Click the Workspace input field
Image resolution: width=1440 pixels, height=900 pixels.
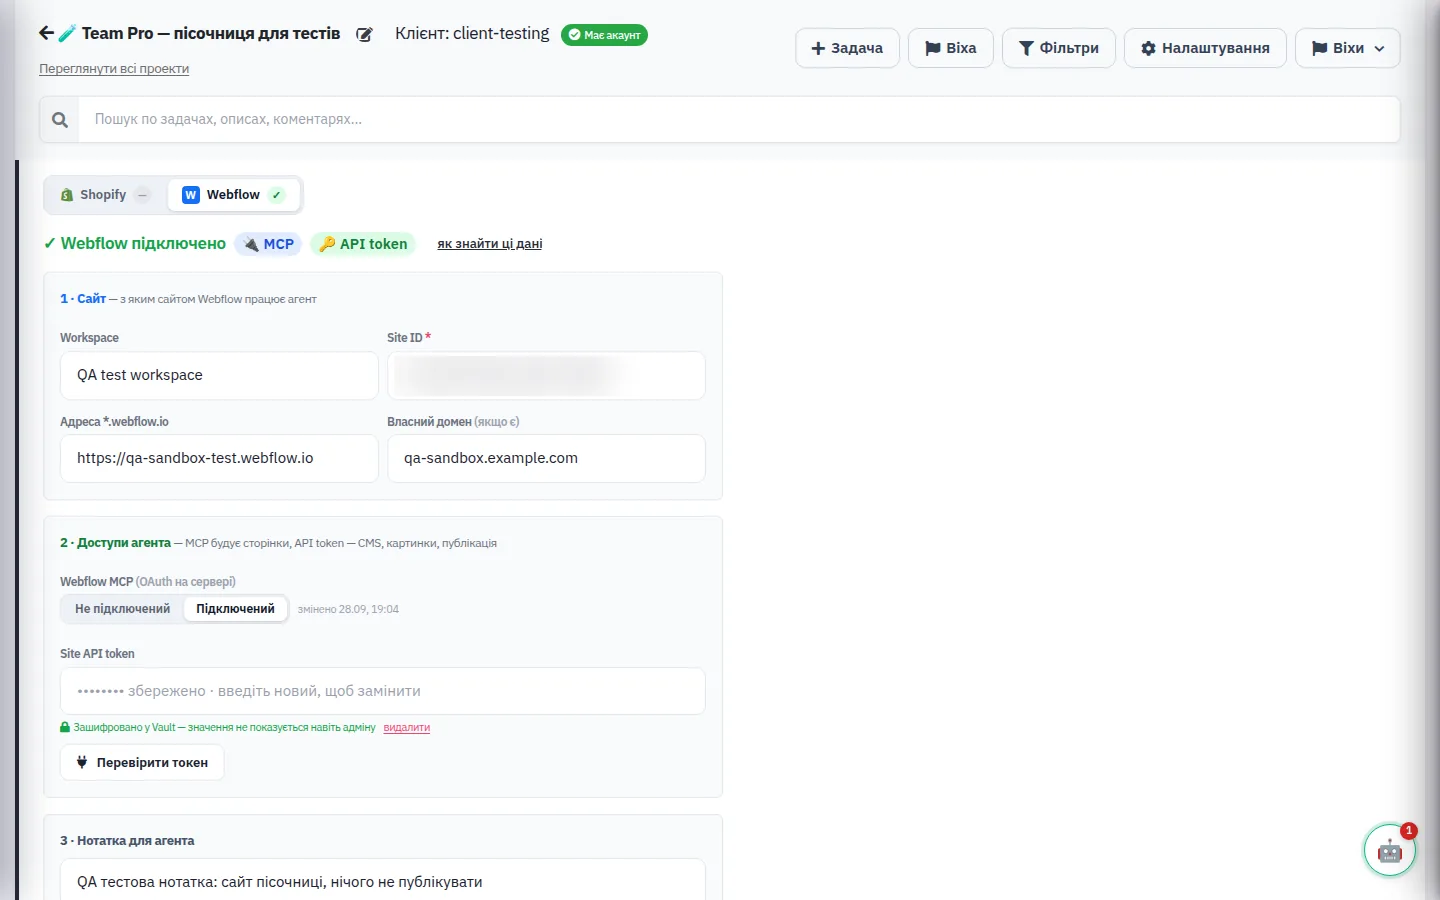[x=219, y=375]
